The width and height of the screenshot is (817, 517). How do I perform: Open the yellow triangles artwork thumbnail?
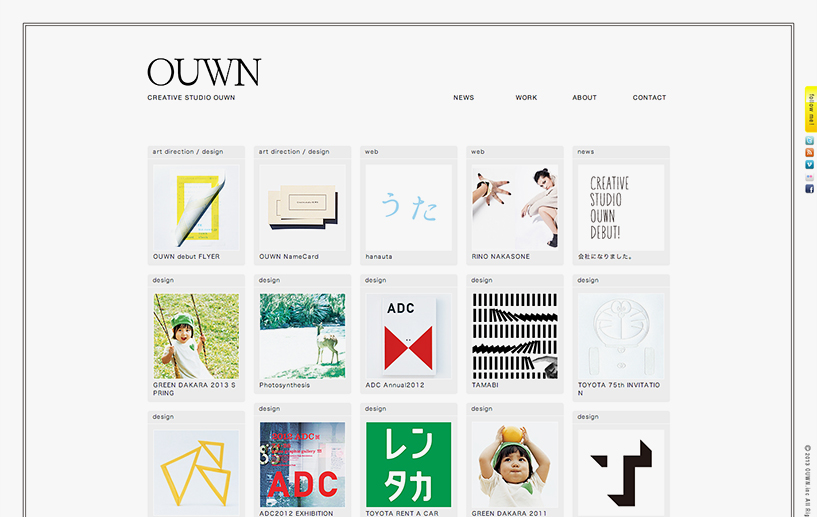(196, 473)
